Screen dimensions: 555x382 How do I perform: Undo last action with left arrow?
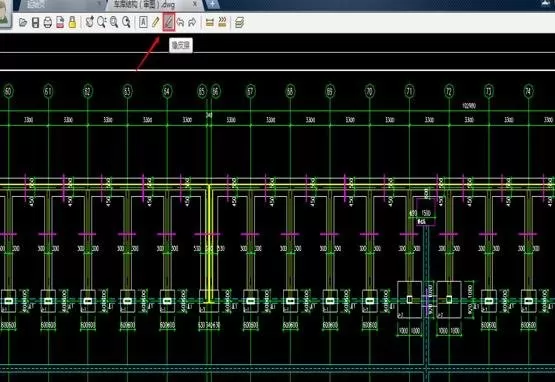coord(181,22)
